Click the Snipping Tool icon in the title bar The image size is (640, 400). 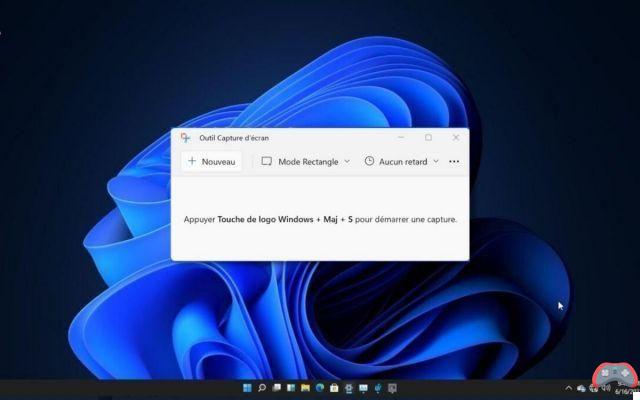[x=185, y=138]
